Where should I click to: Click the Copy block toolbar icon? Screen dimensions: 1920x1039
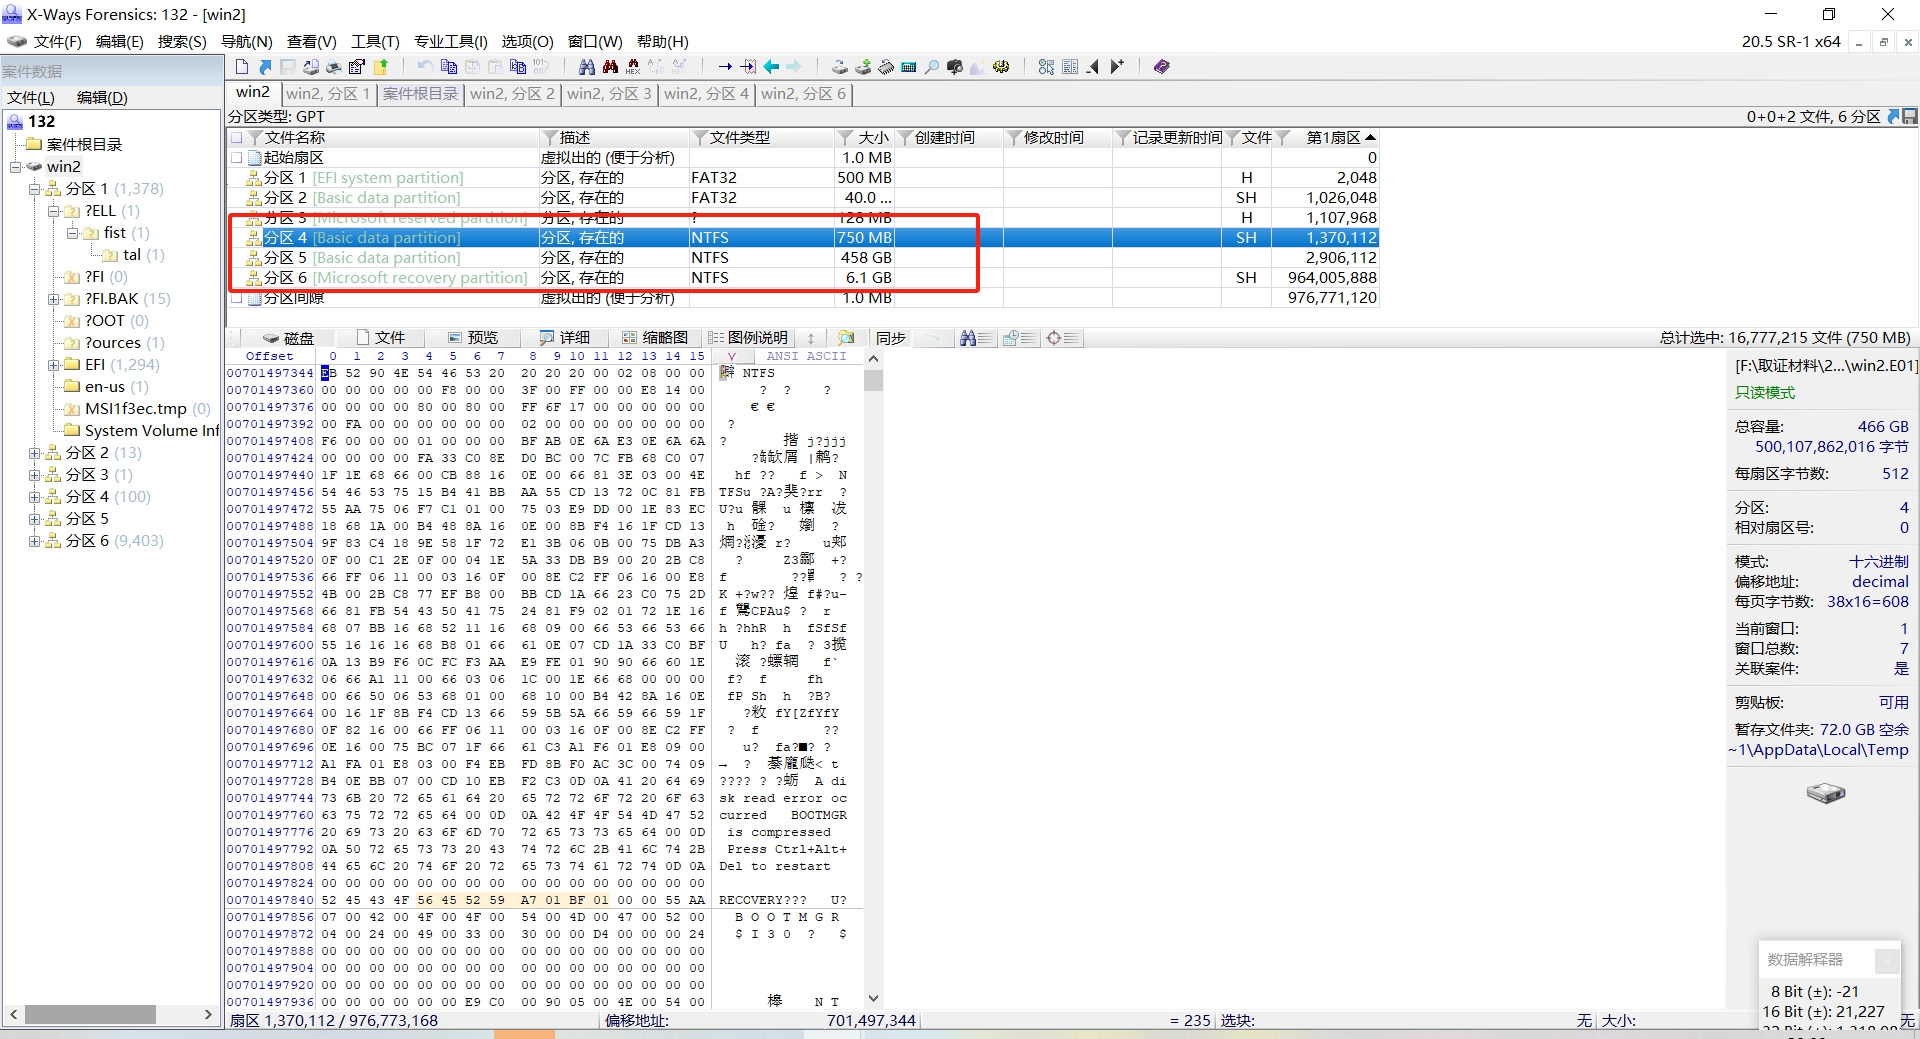tap(449, 67)
